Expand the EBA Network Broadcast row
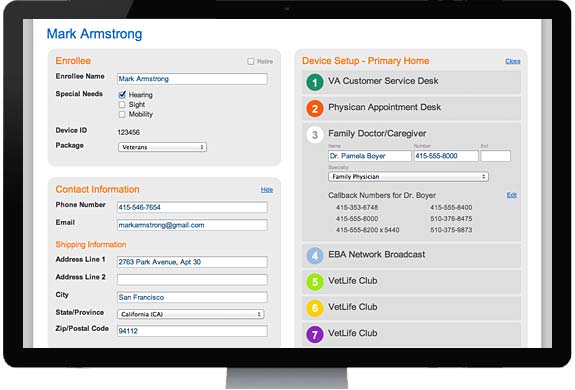The height and width of the screenshot is (390, 575). click(411, 255)
